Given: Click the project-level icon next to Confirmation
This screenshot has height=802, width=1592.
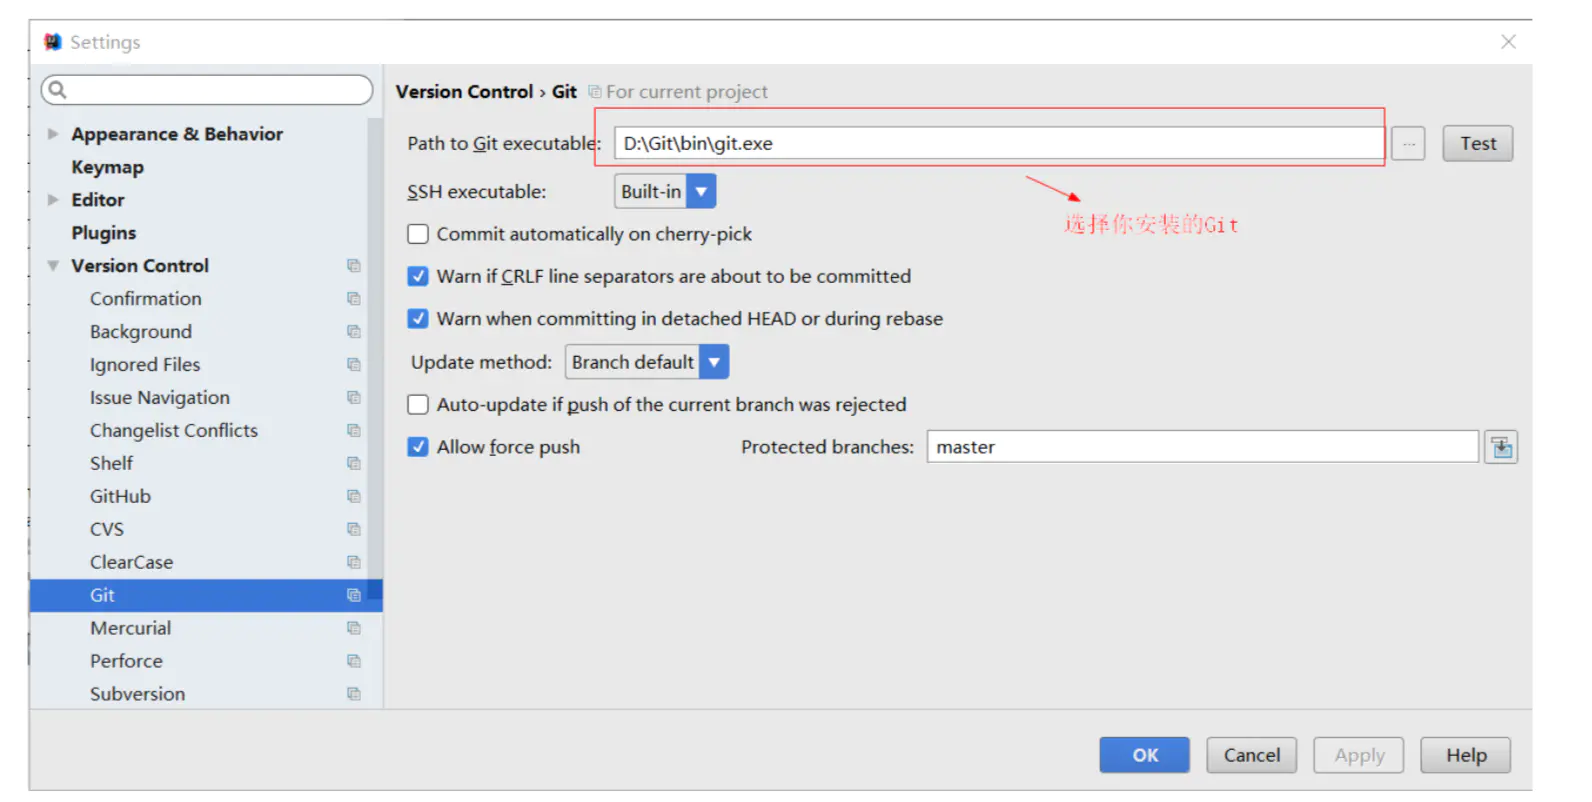Looking at the screenshot, I should pos(353,299).
